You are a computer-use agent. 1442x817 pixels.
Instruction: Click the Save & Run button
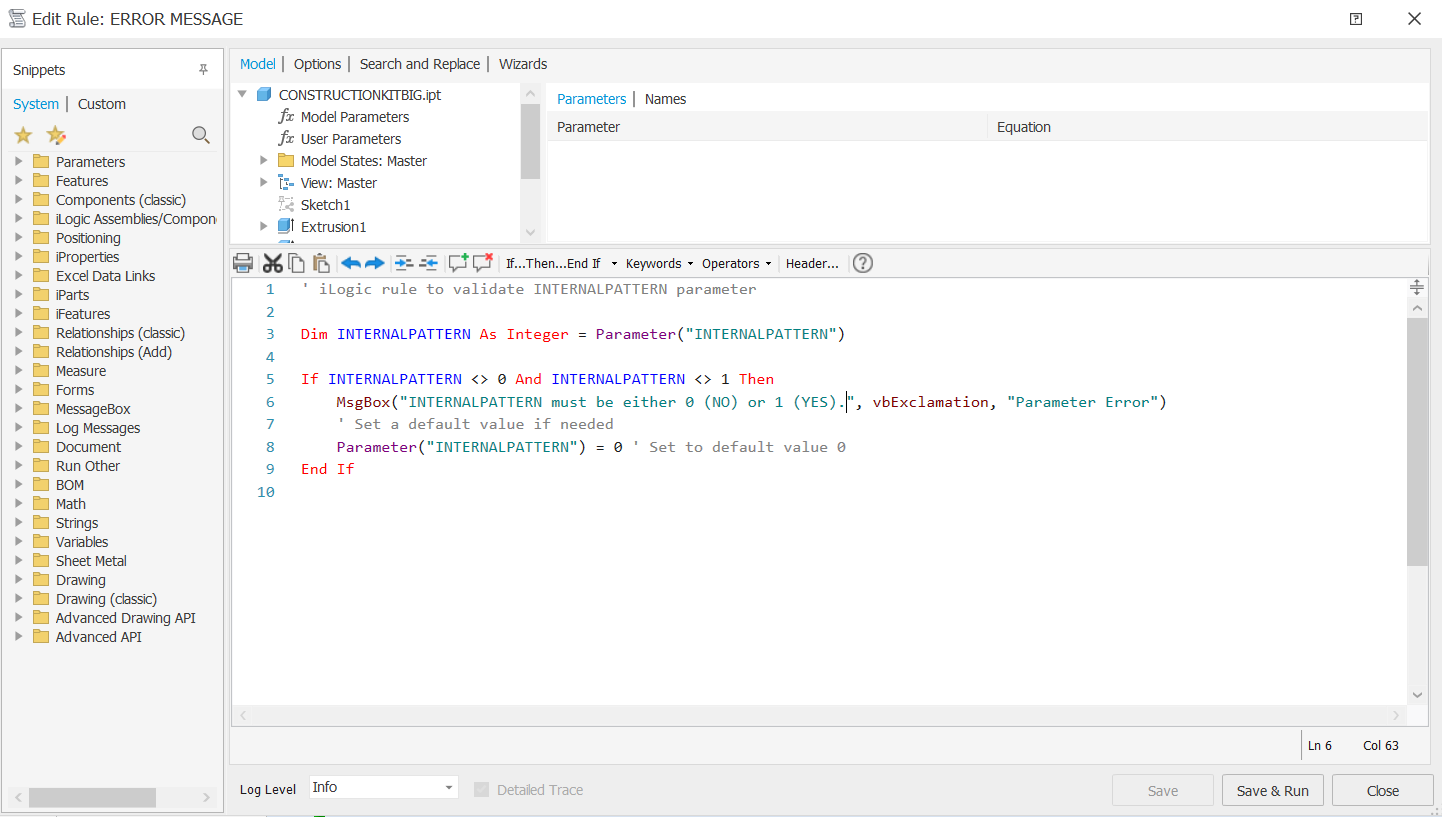point(1272,790)
